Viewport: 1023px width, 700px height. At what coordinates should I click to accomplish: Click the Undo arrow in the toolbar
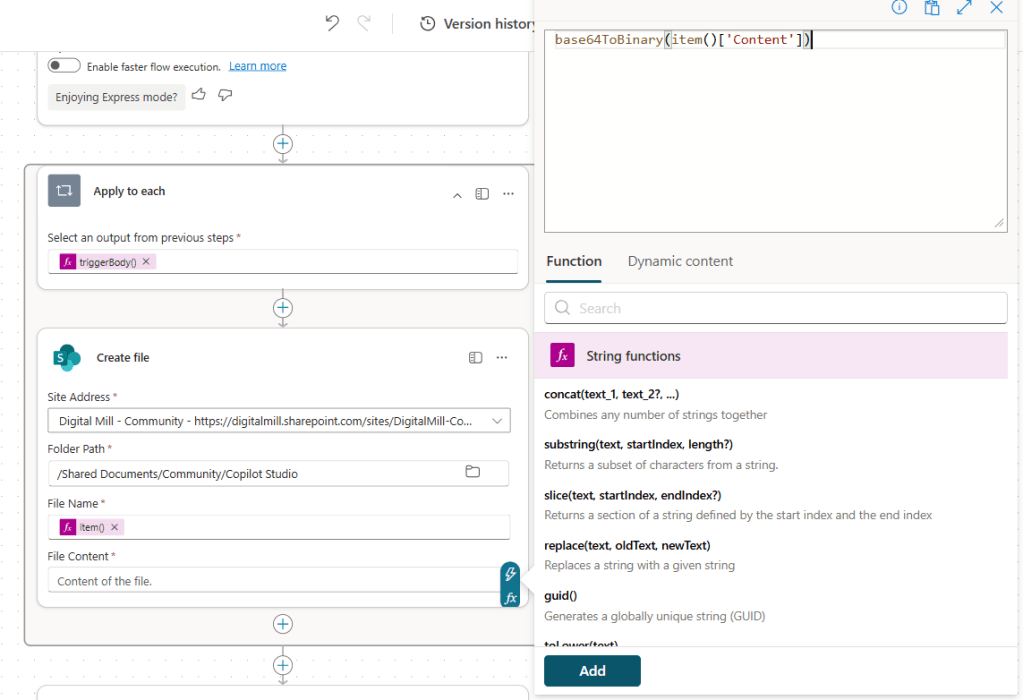point(332,22)
